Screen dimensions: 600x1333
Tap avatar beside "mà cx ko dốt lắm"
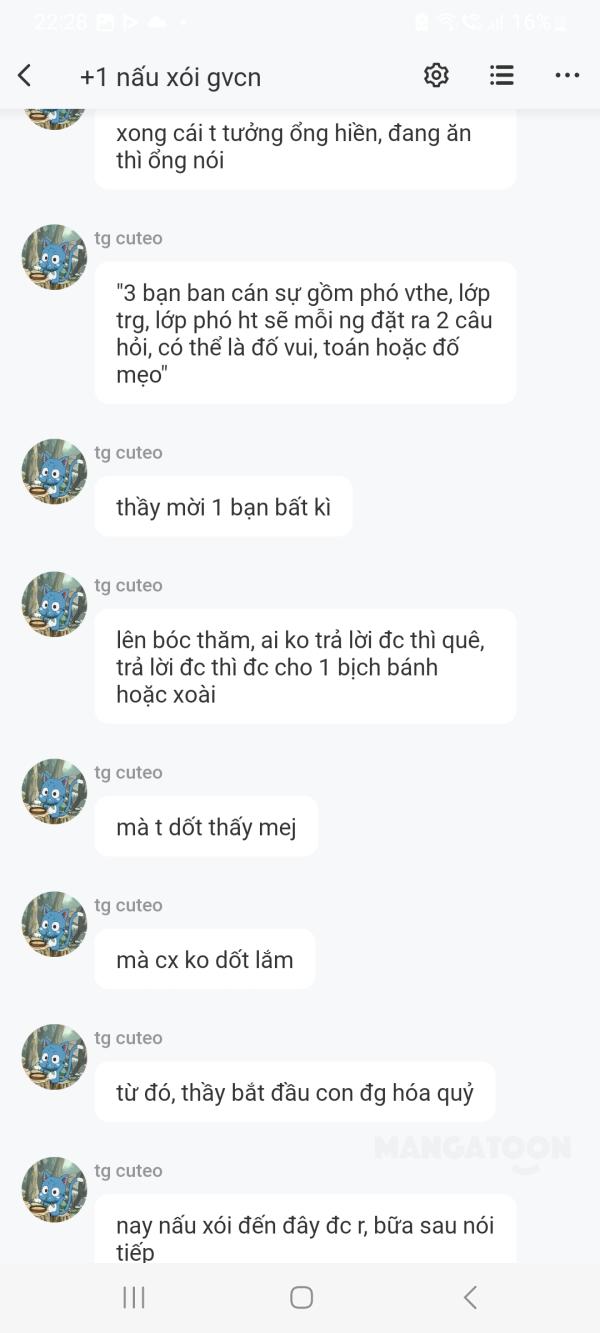54,924
